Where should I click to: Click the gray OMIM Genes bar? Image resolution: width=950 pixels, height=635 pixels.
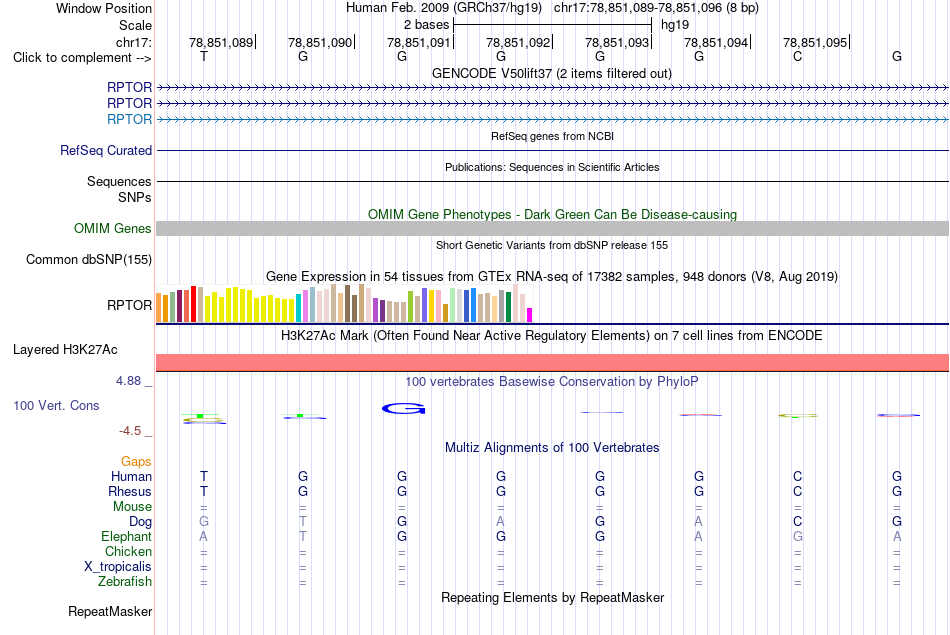(552, 228)
